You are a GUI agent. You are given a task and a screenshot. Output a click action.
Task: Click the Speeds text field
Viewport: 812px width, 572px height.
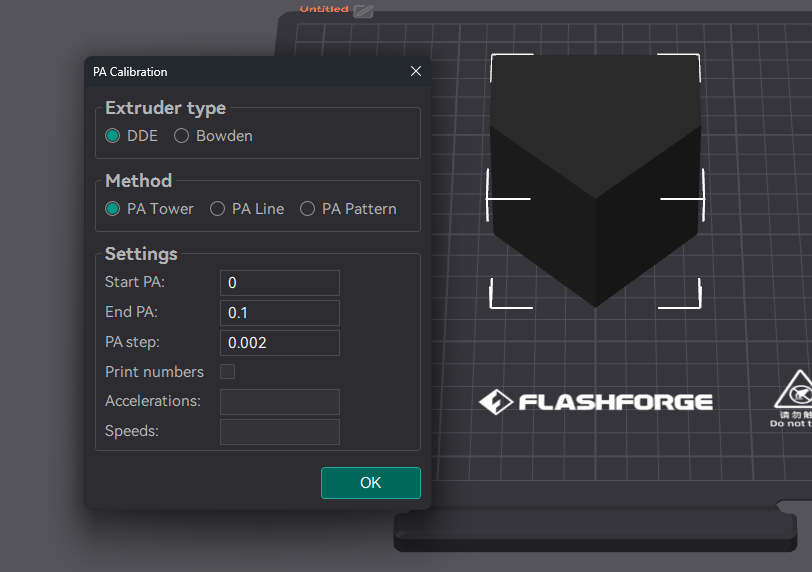click(x=279, y=432)
